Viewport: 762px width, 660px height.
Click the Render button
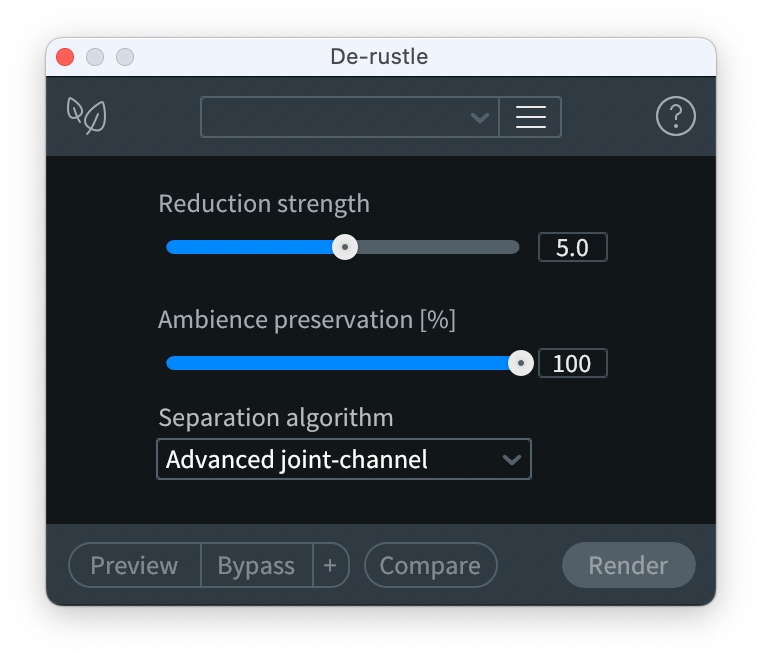click(628, 565)
